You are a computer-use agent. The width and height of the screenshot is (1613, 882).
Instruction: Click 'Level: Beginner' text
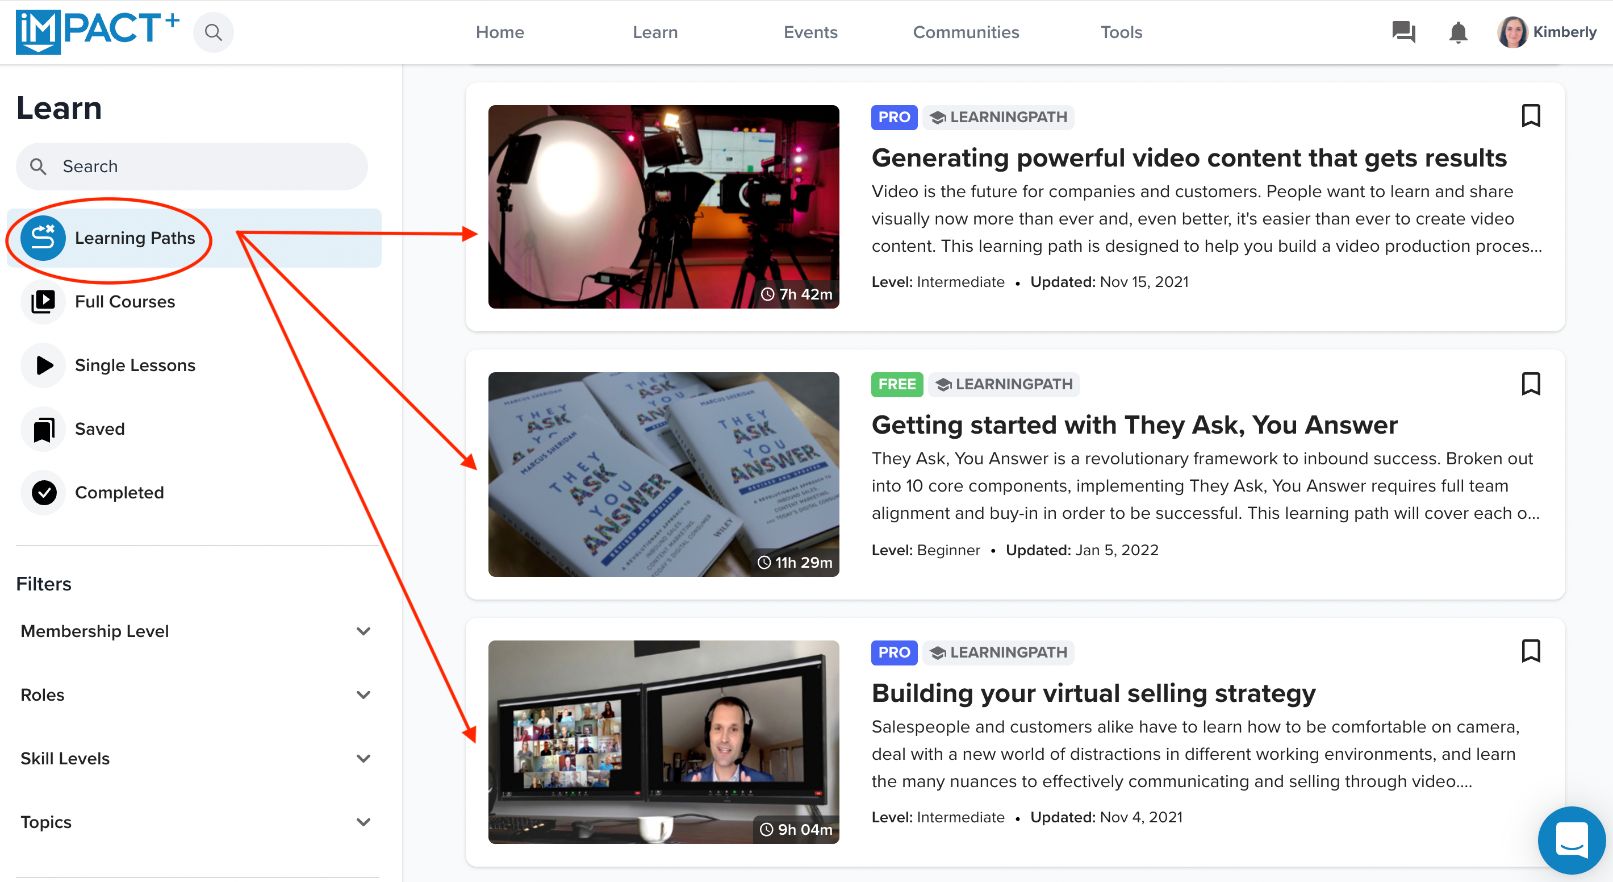926,550
